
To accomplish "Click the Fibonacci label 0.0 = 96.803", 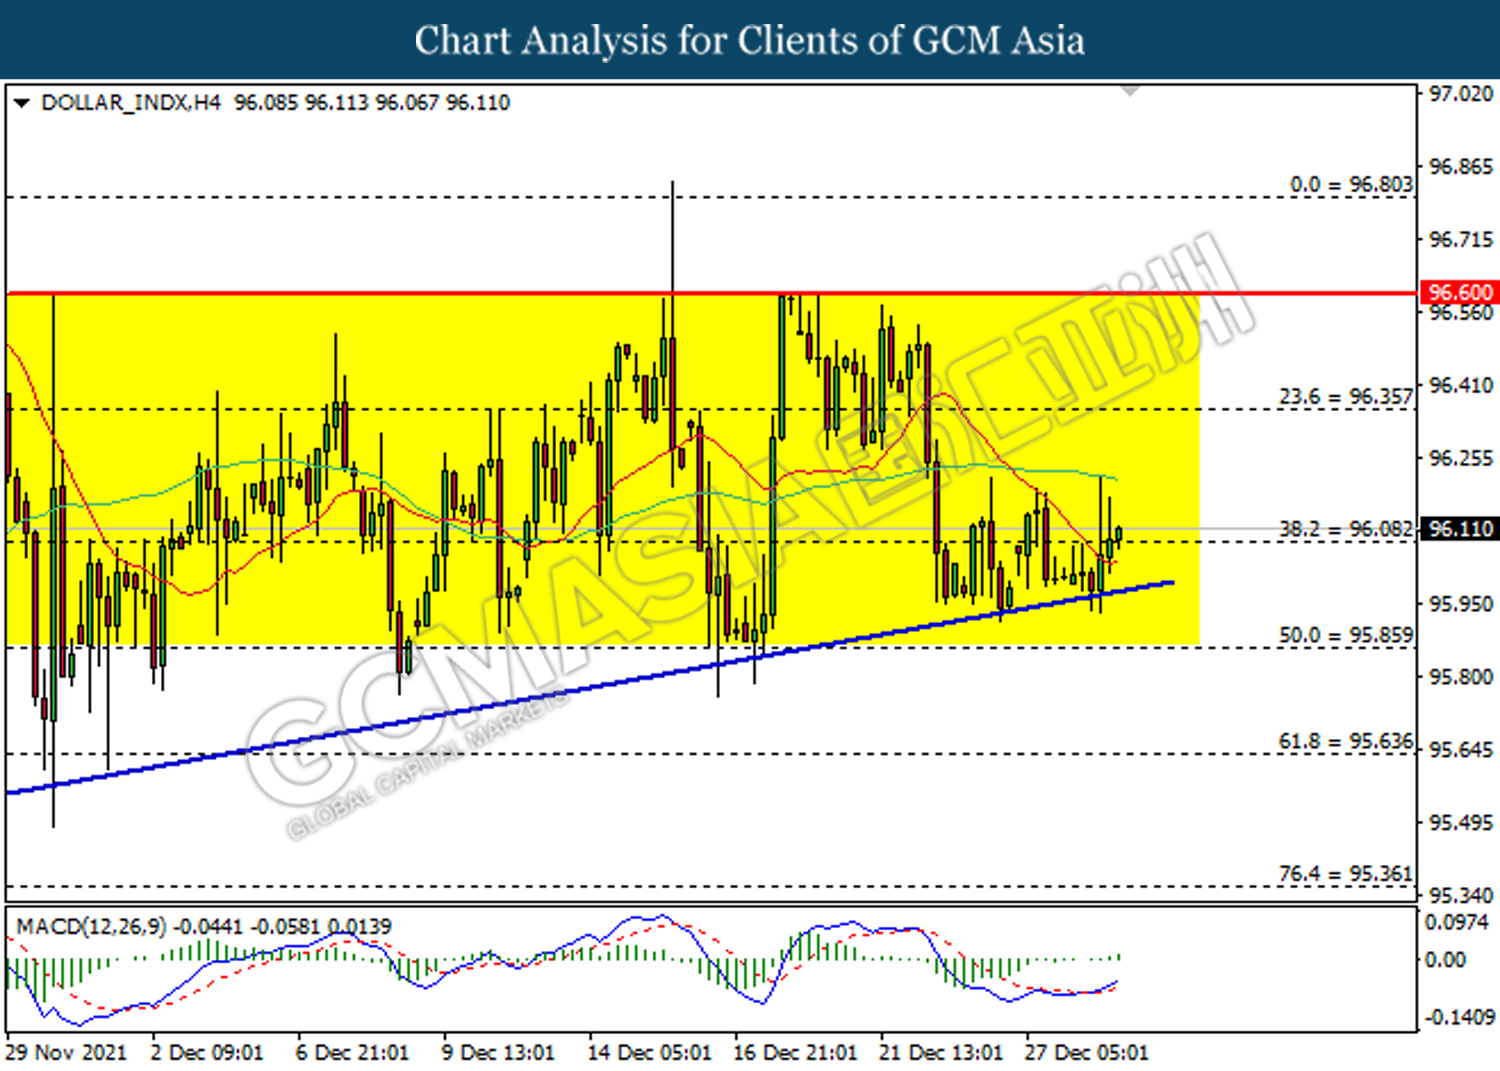I will [x=1351, y=184].
